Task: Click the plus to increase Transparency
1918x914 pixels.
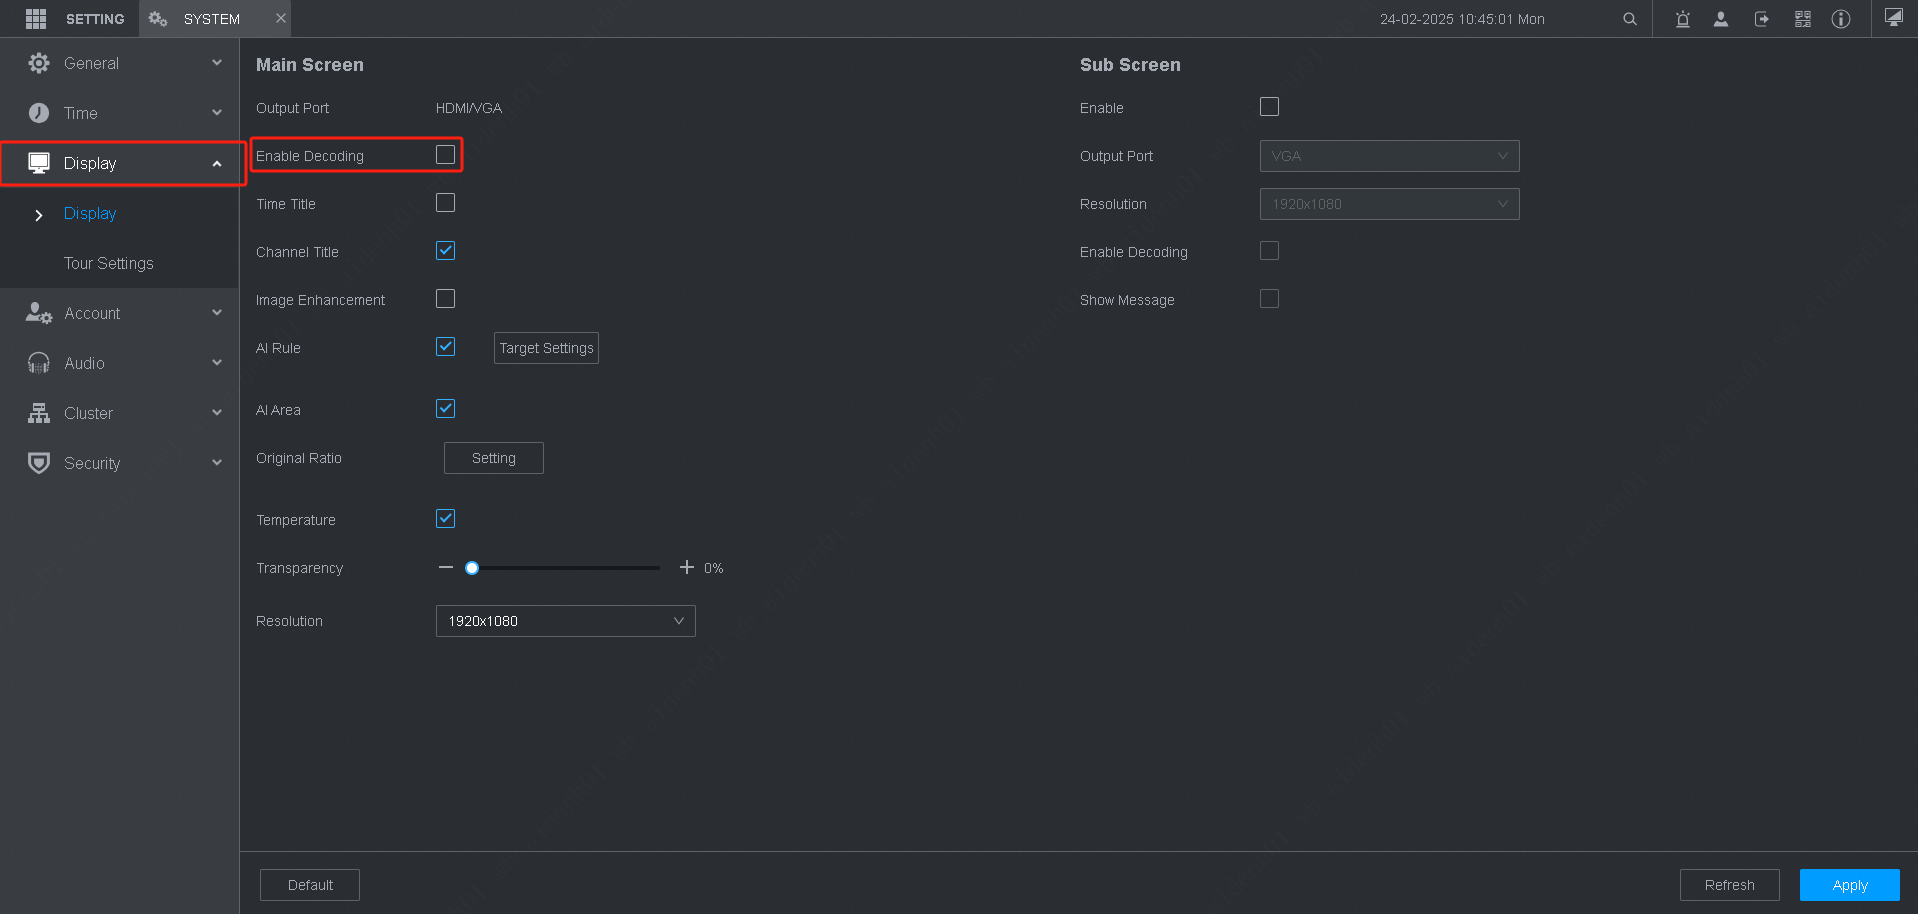Action: pyautogui.click(x=687, y=568)
